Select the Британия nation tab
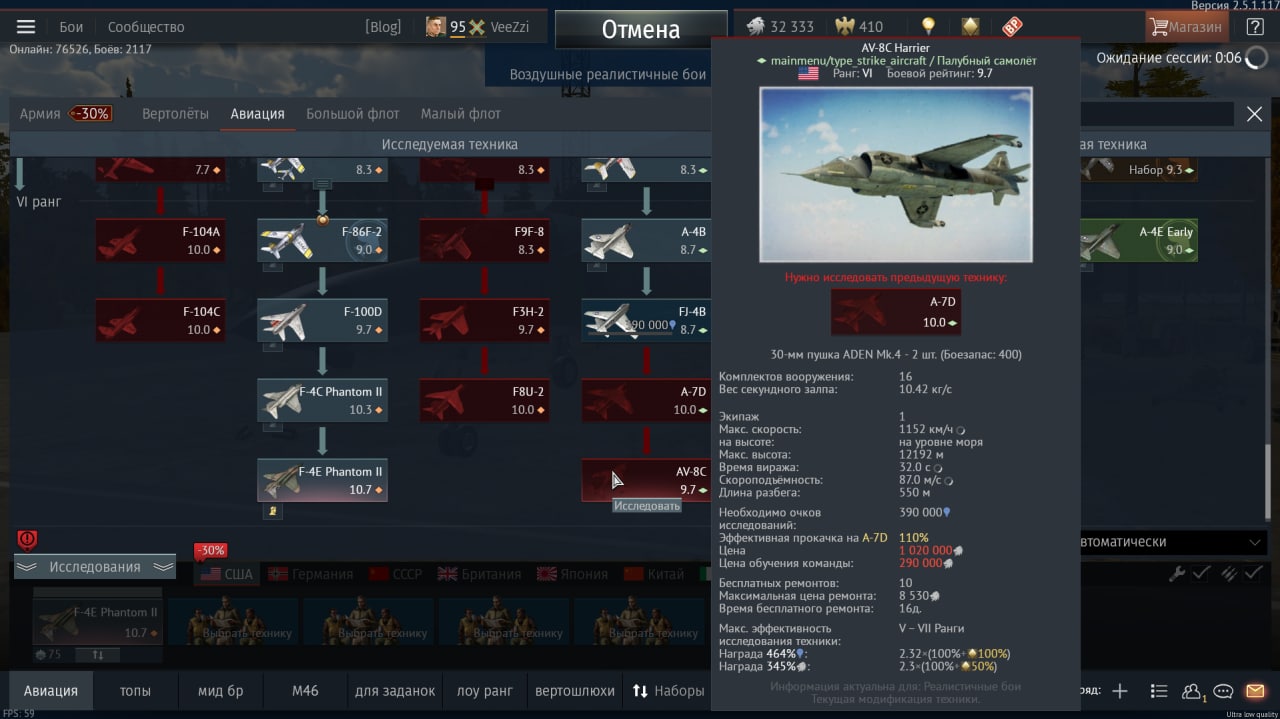 (478, 574)
